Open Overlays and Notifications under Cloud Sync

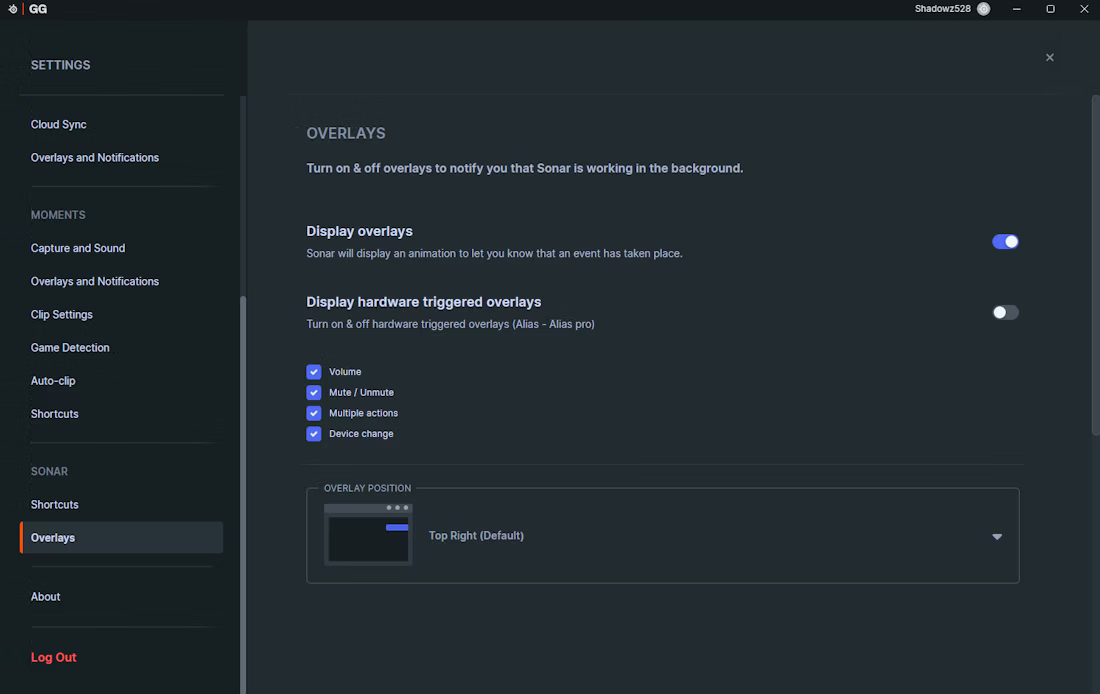95,157
